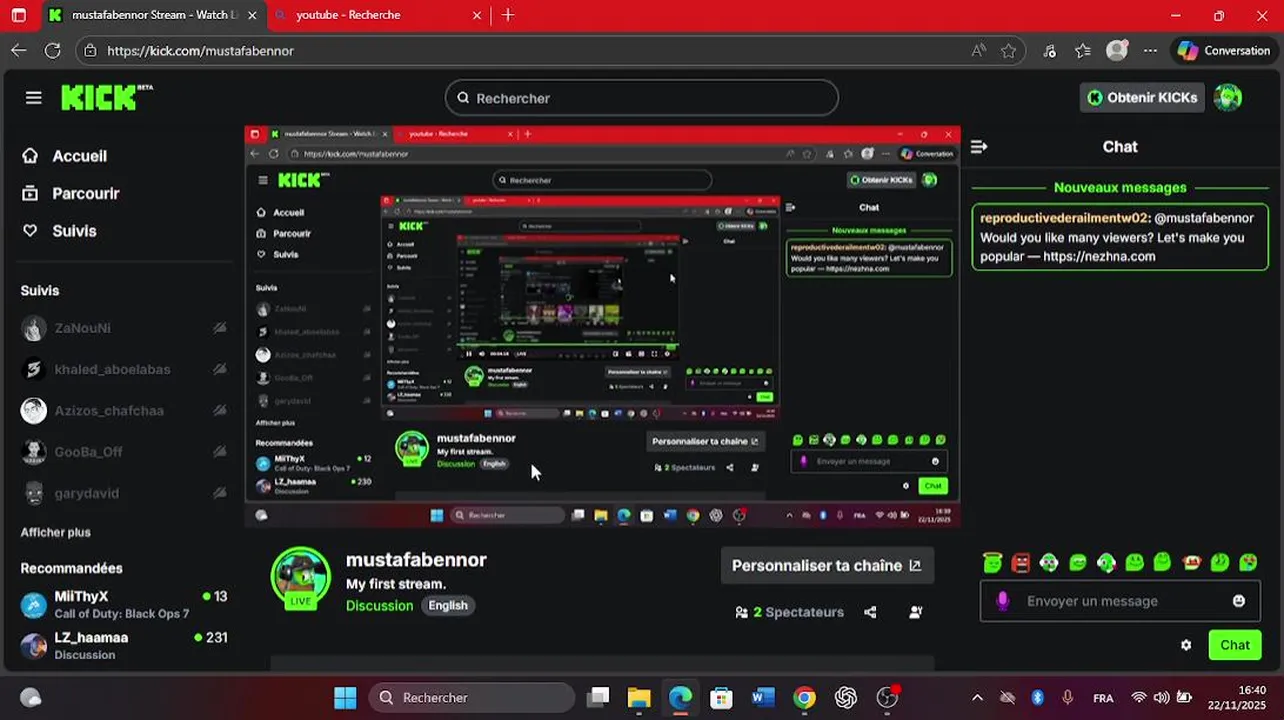
Task: Click the mustafabennor channel name
Action: pos(416,560)
